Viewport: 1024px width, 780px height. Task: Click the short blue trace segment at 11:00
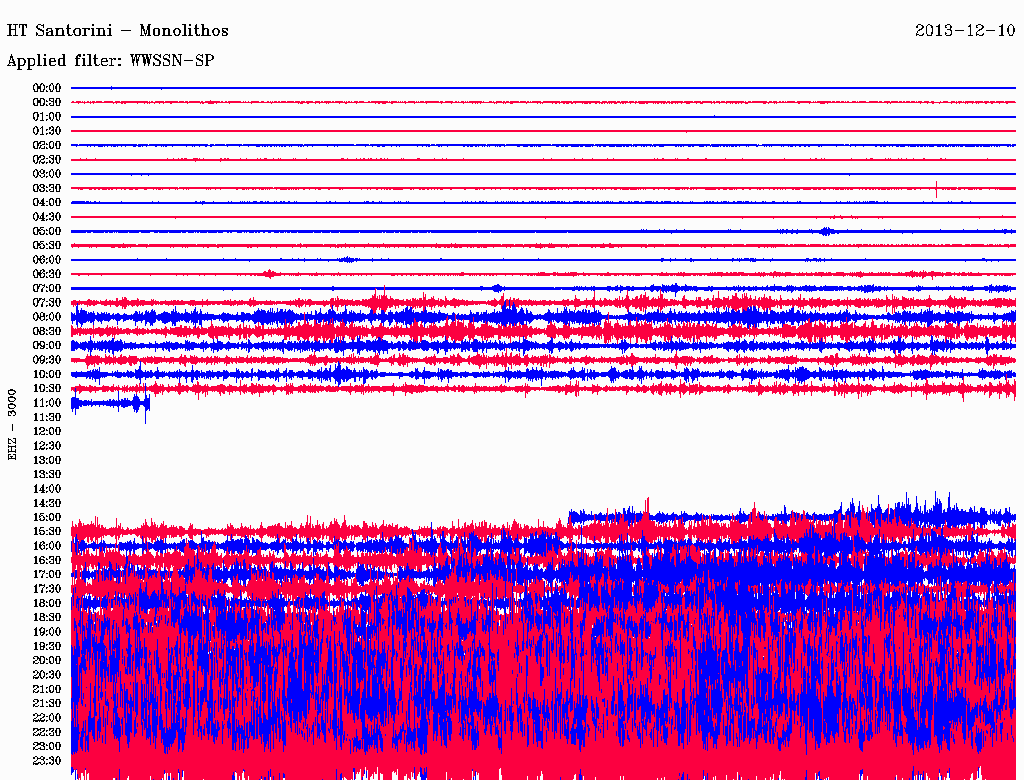110,403
